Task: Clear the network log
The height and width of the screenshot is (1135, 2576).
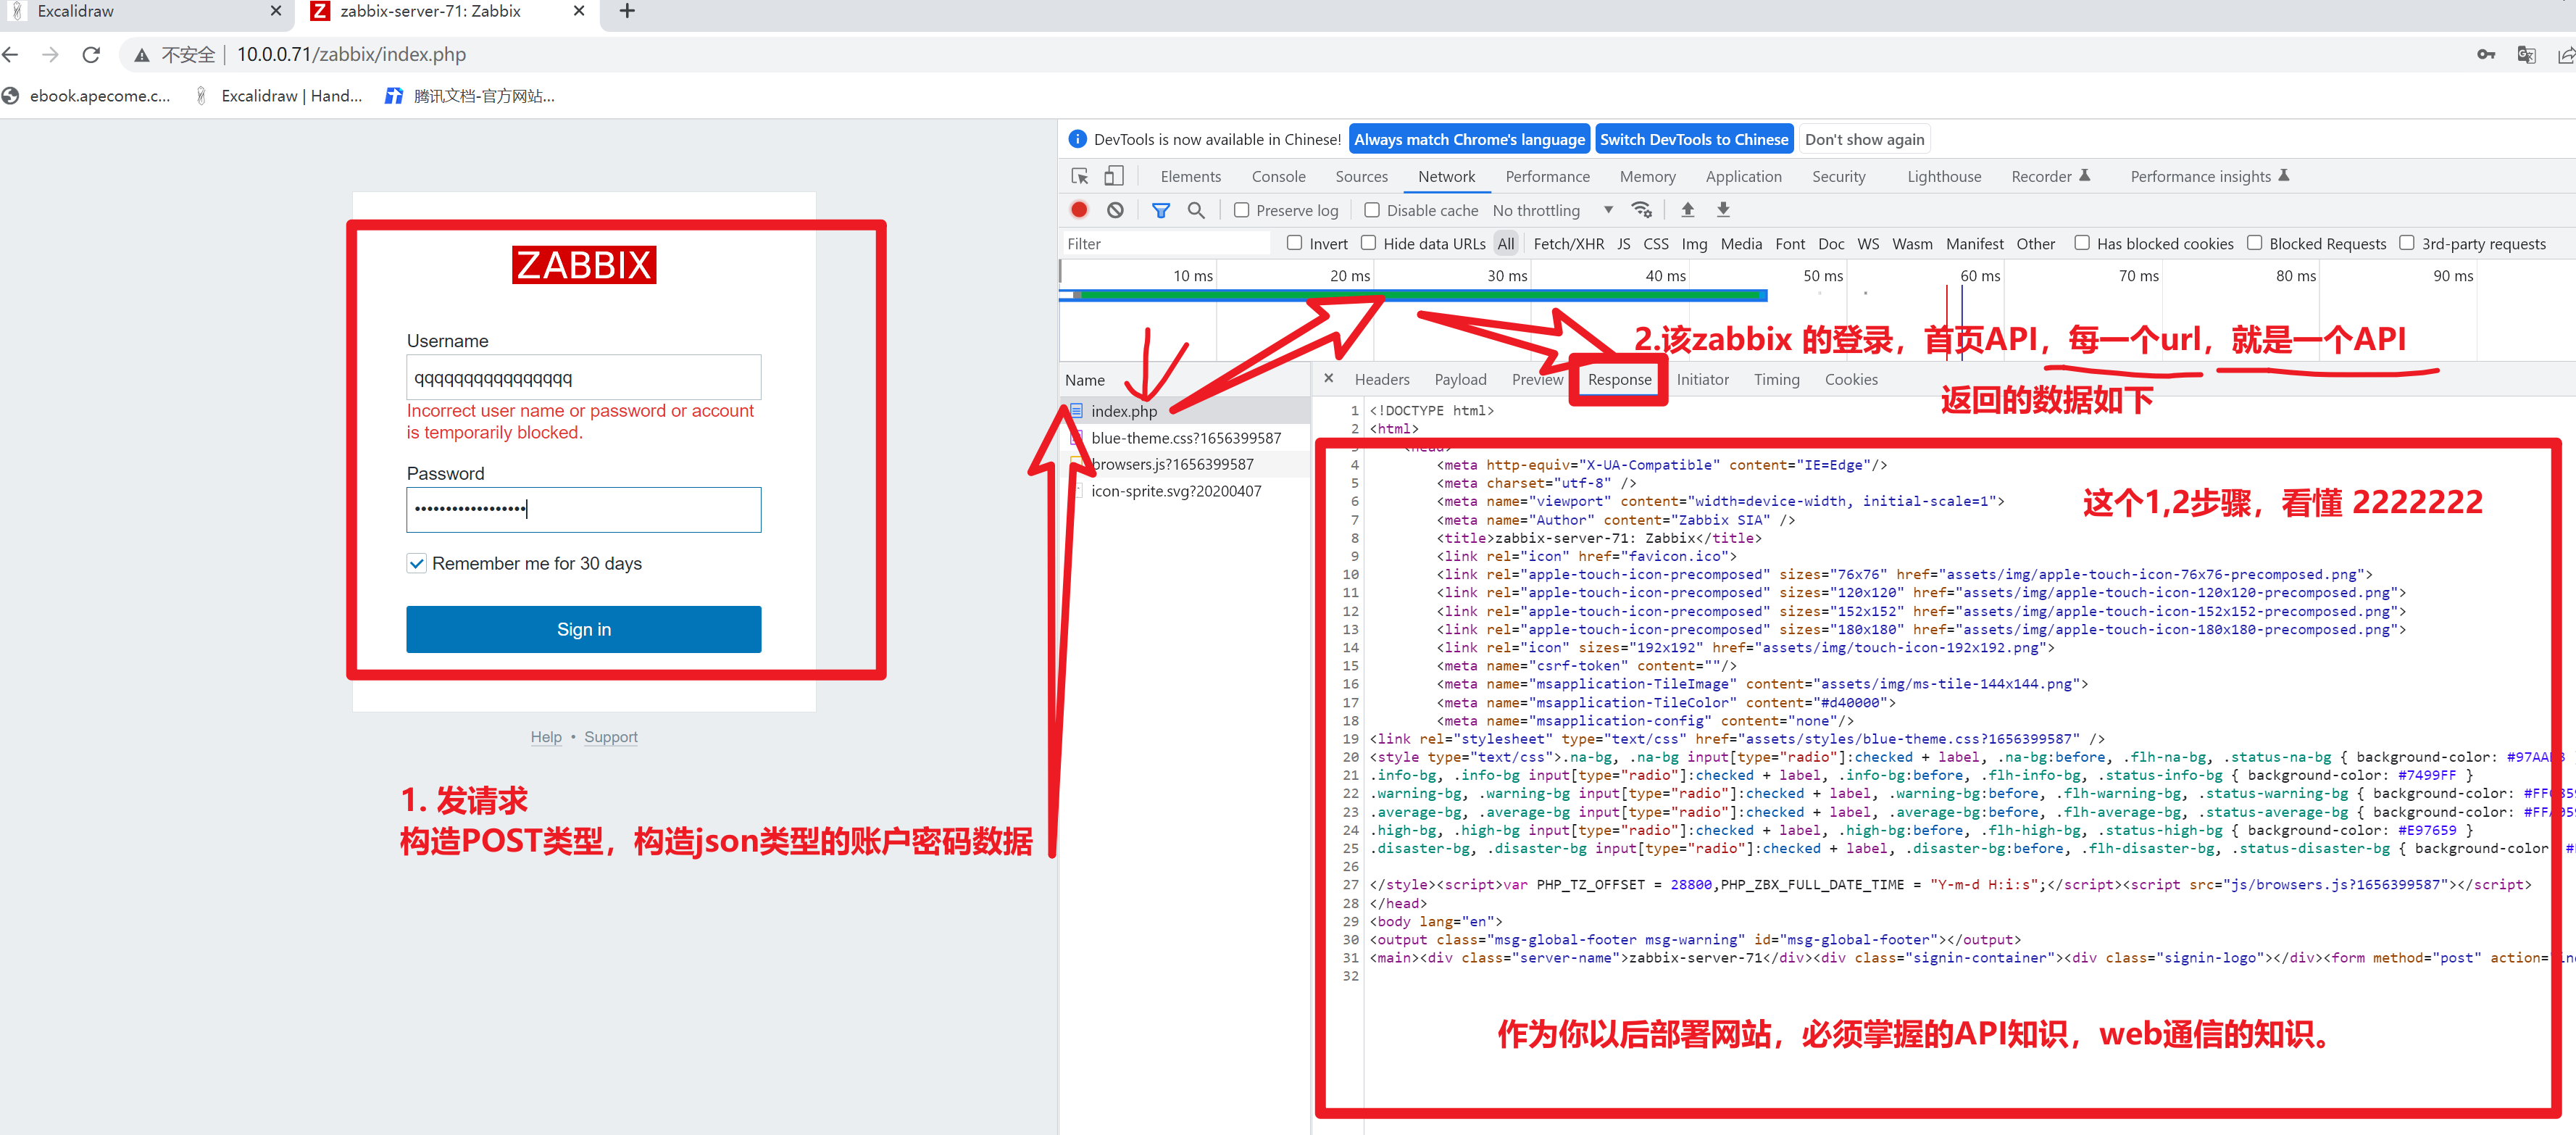Action: pos(1115,210)
